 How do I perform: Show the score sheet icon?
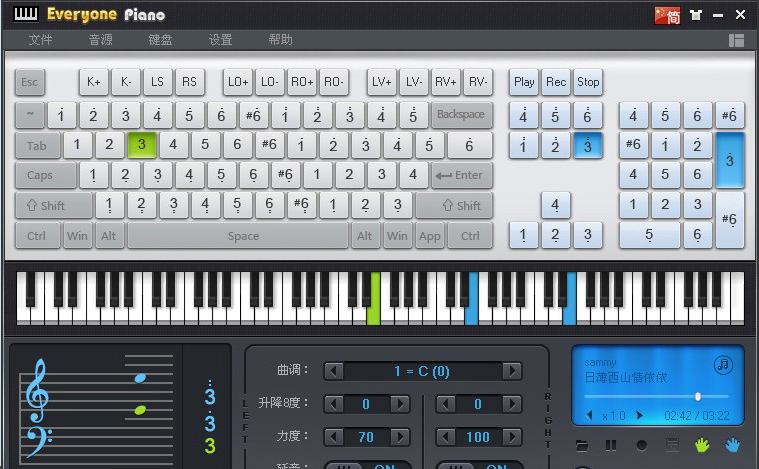(x=672, y=444)
